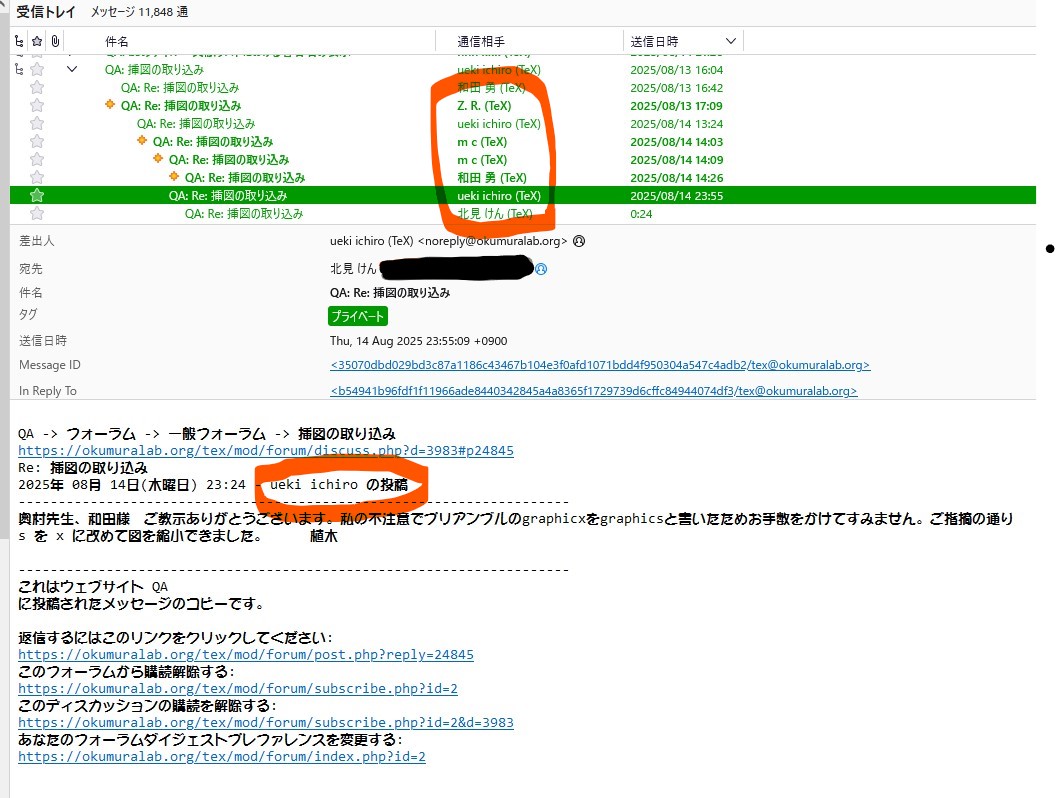Star the message dated 2025/08/13 16:04
The width and height of the screenshot is (1056, 798).
[37, 69]
